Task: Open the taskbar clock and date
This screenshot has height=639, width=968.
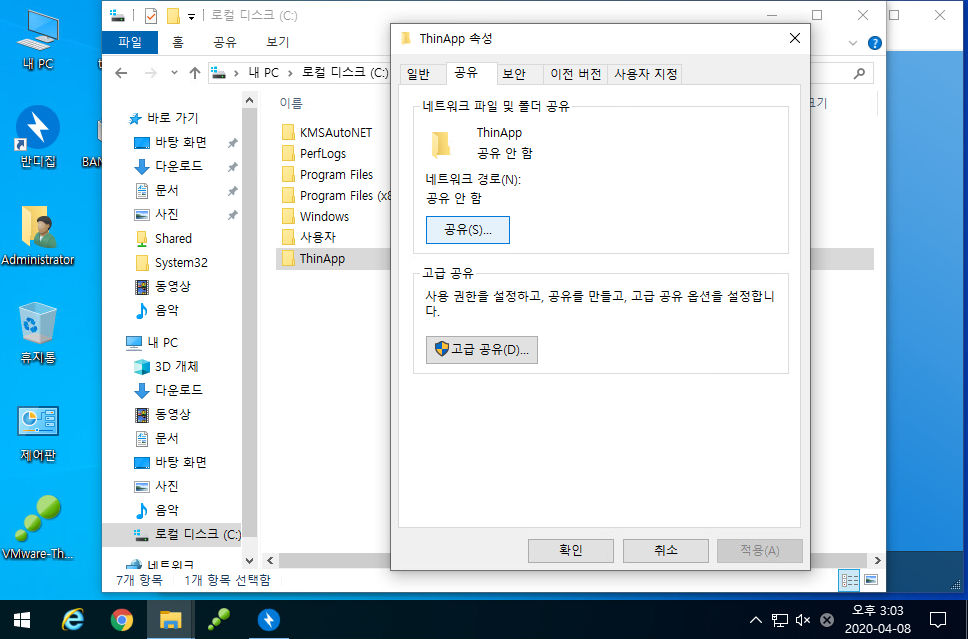Action: pyautogui.click(x=877, y=619)
